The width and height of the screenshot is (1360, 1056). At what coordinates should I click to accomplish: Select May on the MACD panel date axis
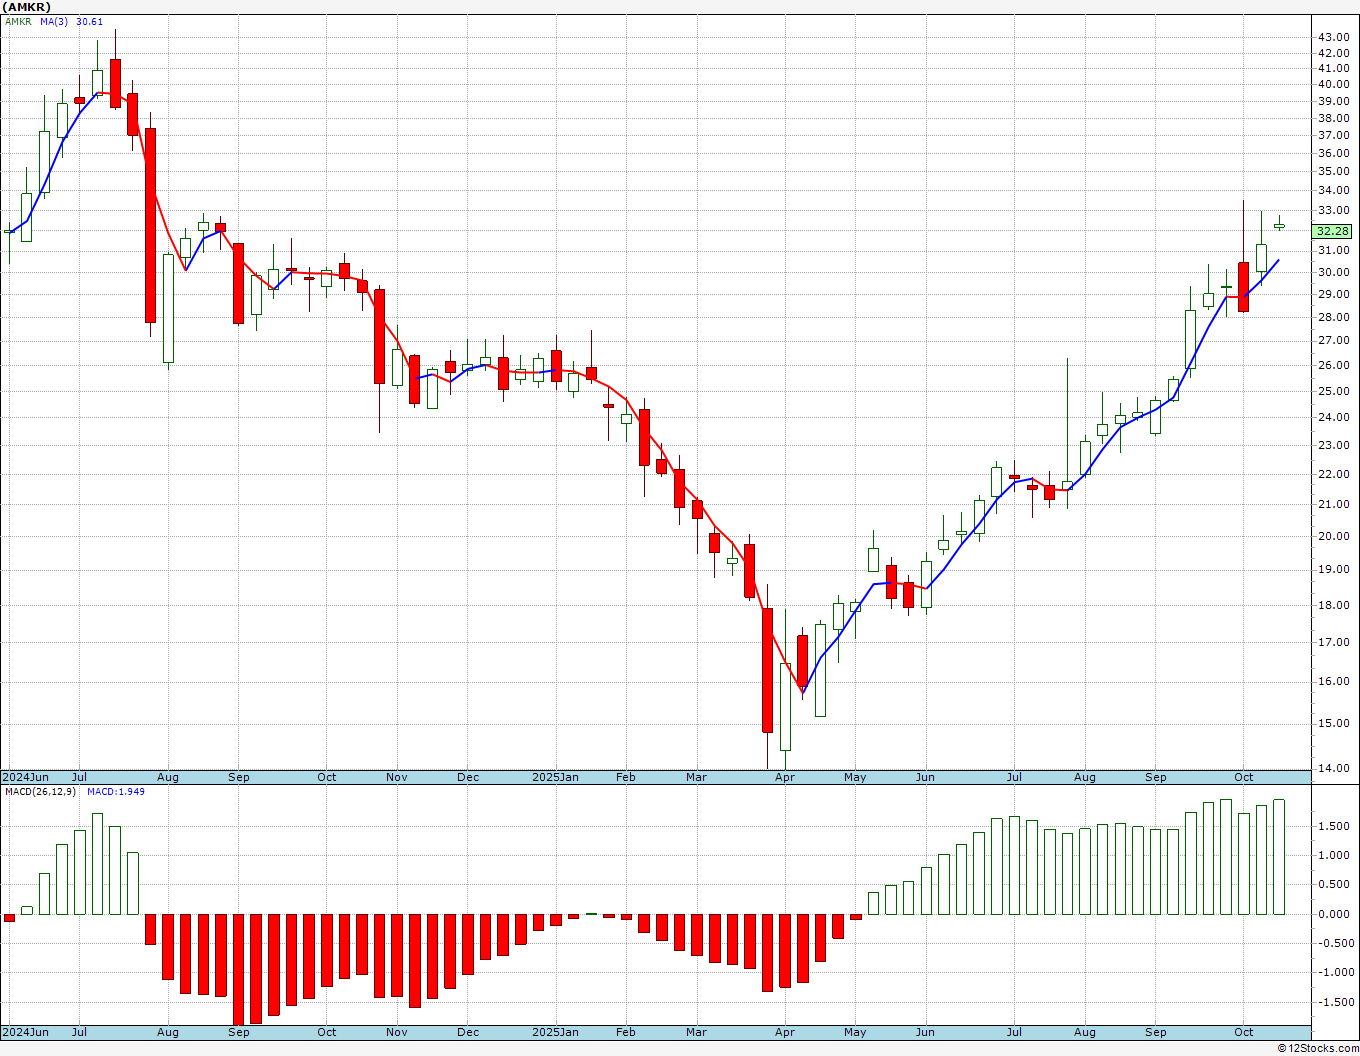(855, 1032)
